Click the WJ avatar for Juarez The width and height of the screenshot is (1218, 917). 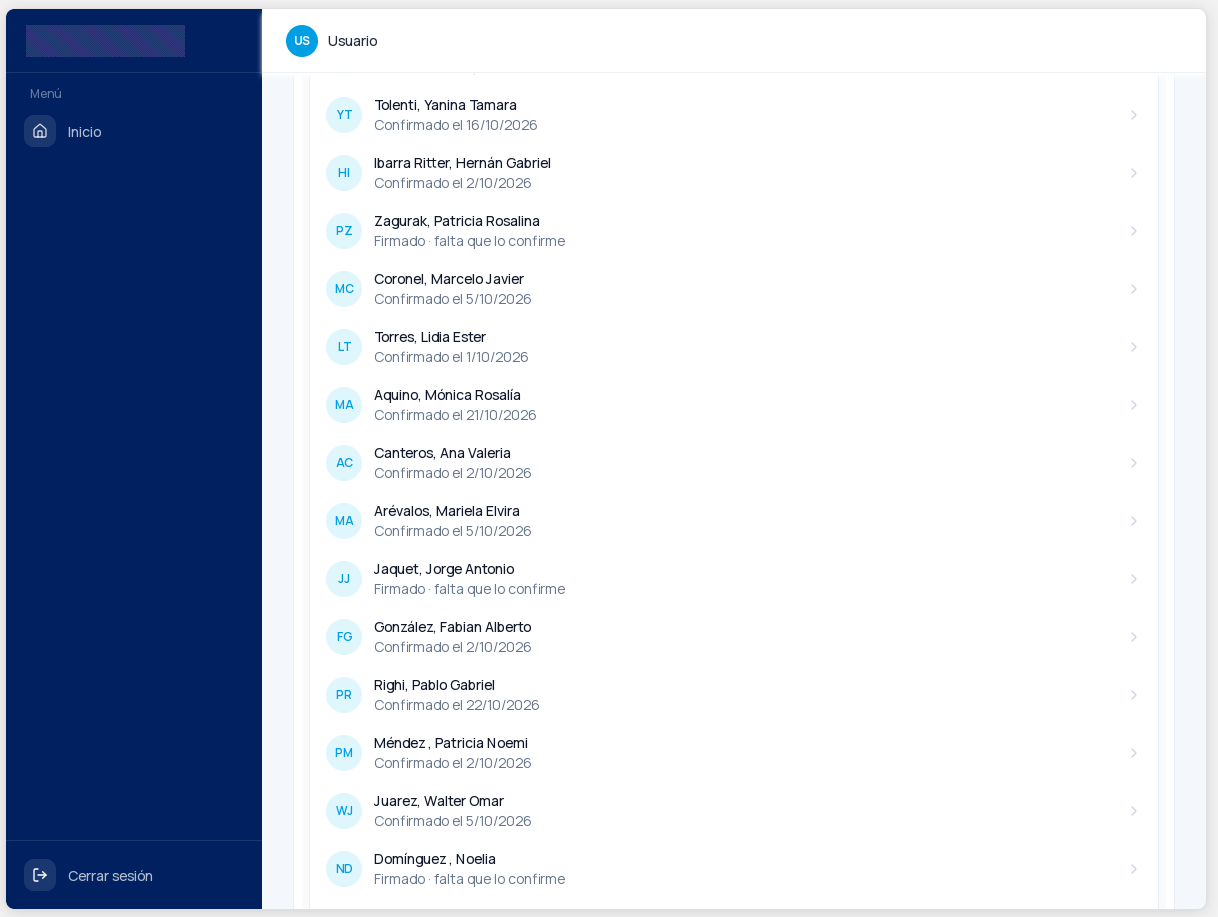pos(344,811)
